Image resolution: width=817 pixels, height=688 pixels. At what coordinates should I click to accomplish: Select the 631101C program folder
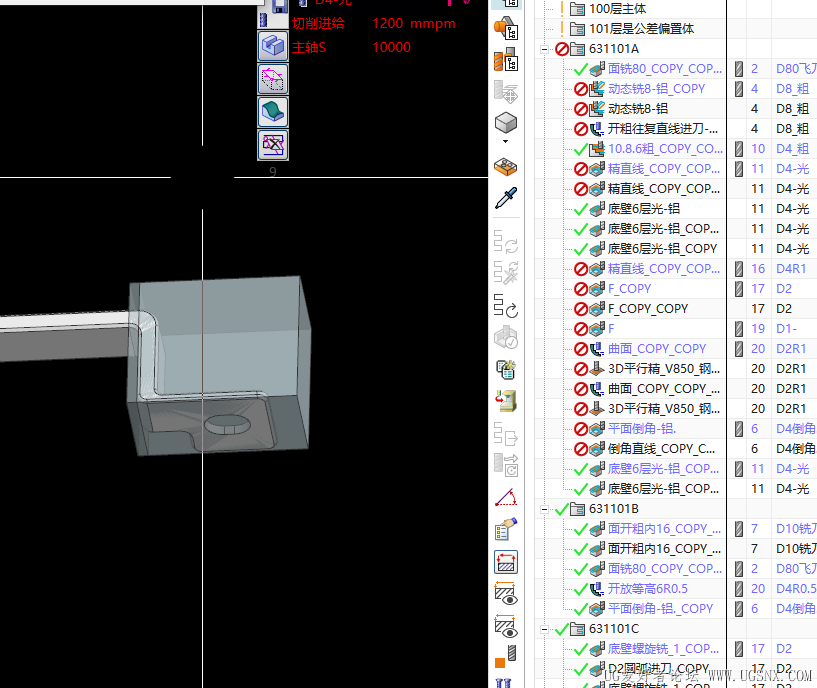(614, 629)
